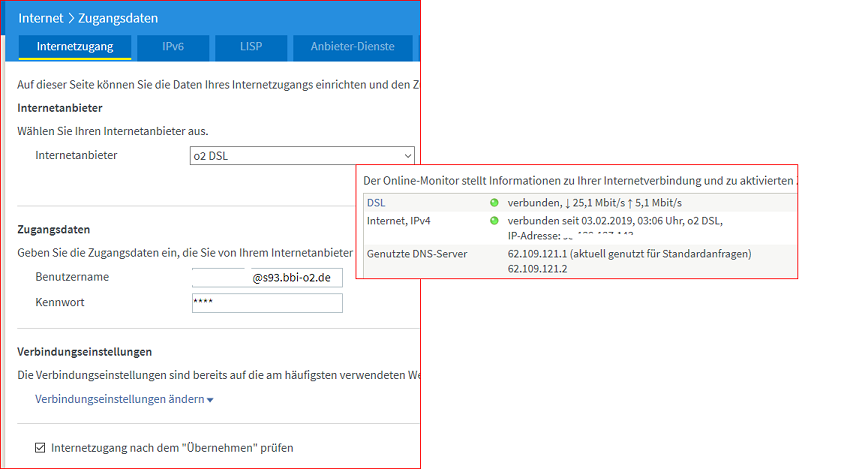
Task: Click the Internetanbieter section heading
Action: click(x=60, y=108)
